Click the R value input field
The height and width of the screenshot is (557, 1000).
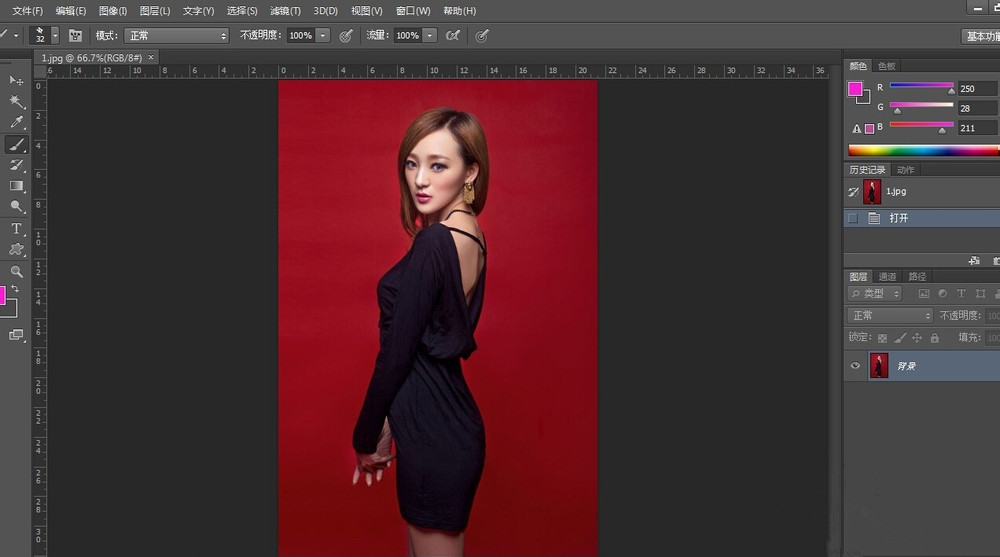[x=977, y=88]
